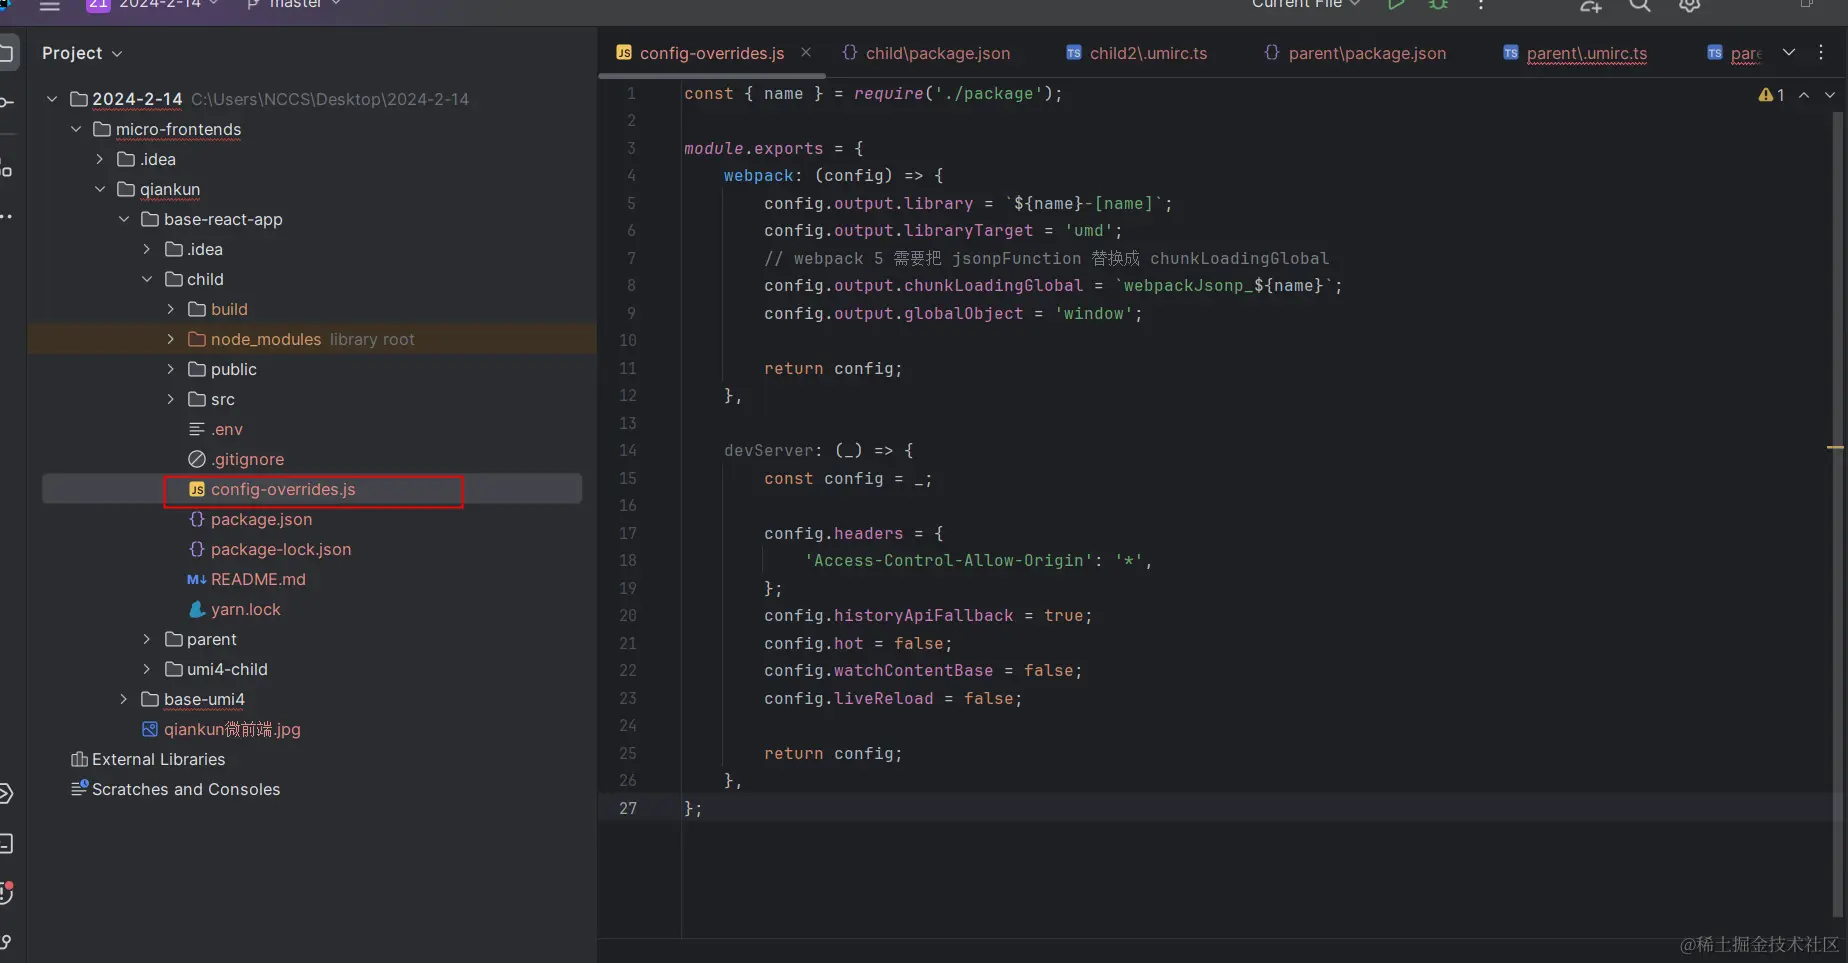Viewport: 1848px width, 963px height.
Task: Collapse the child folder
Action: [x=147, y=280]
